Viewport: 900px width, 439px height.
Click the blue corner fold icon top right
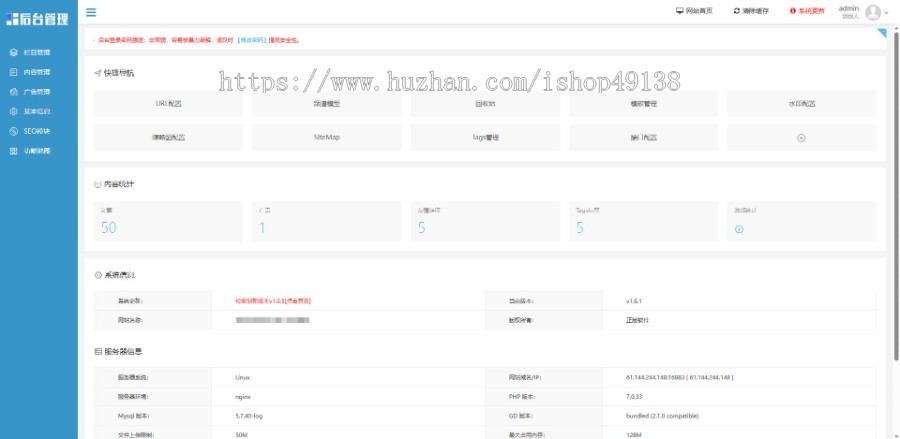click(x=882, y=33)
